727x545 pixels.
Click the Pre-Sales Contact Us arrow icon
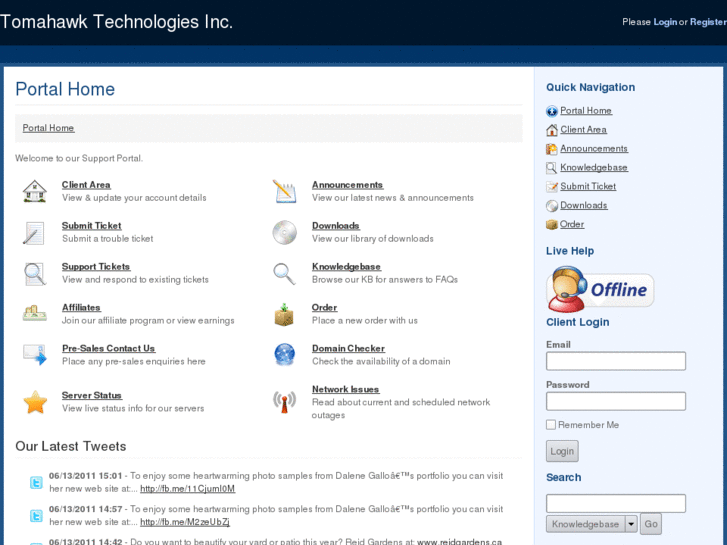(x=35, y=354)
